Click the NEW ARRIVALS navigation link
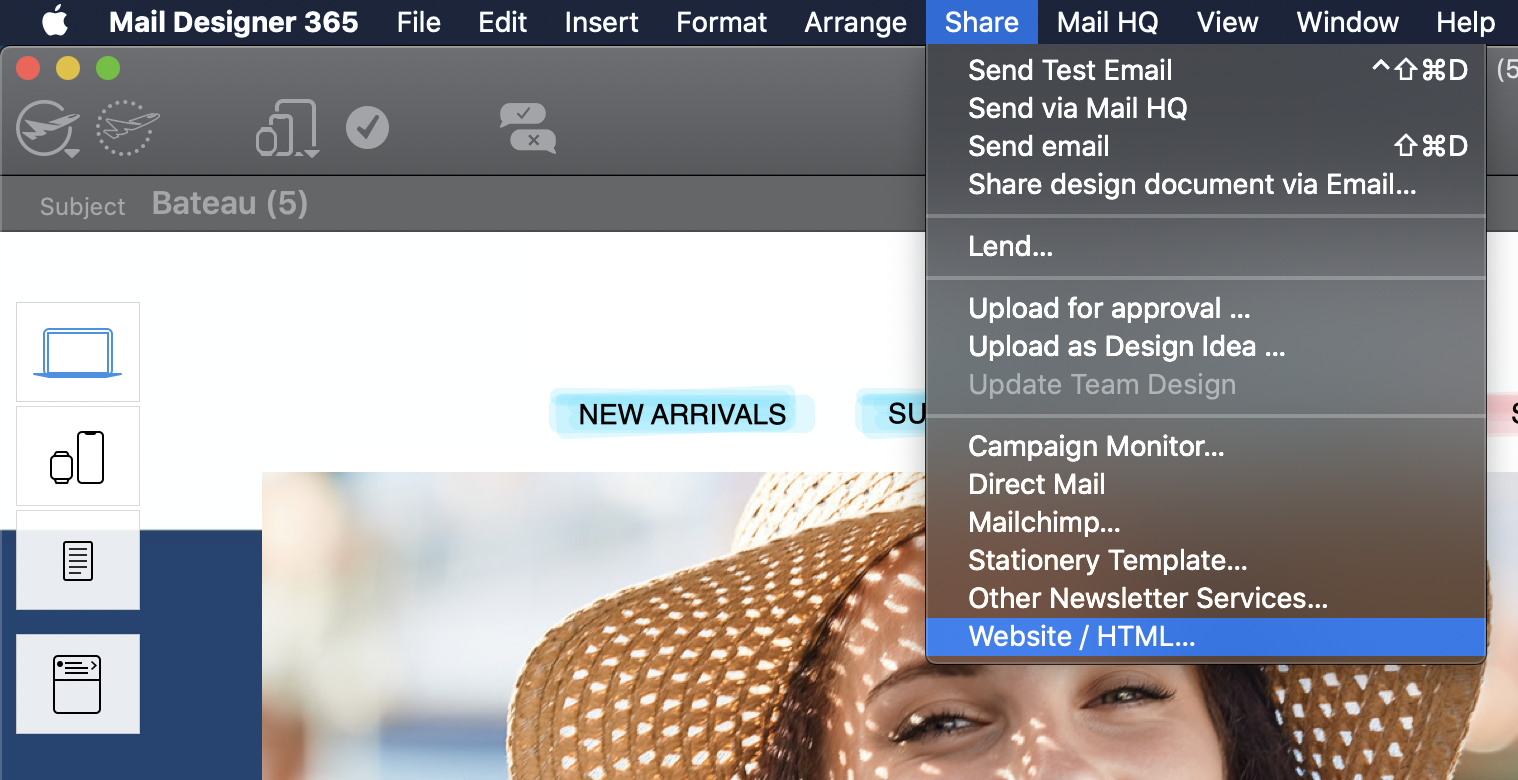The width and height of the screenshot is (1518, 780). coord(682,414)
